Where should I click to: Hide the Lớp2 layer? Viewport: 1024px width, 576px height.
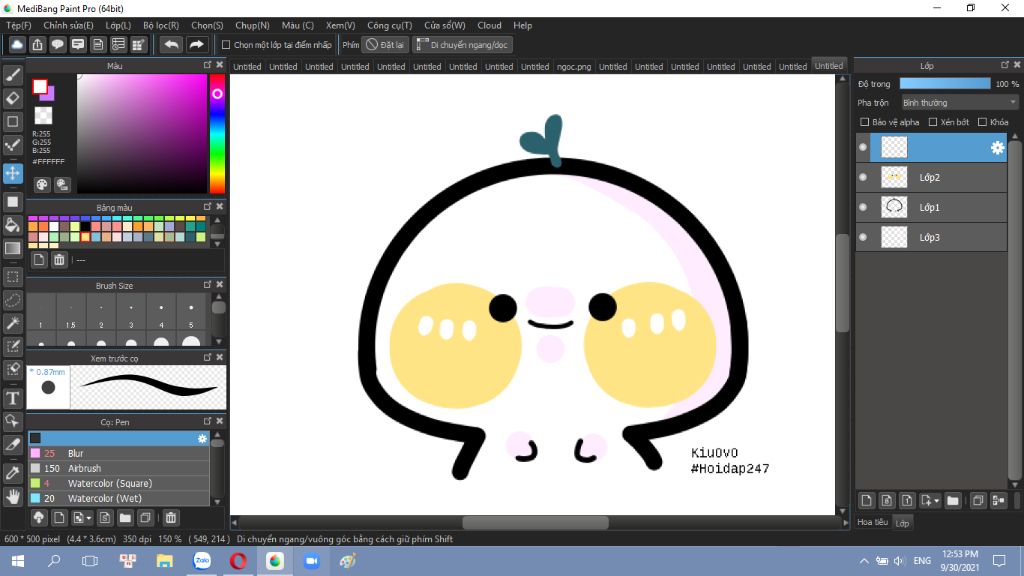click(863, 178)
